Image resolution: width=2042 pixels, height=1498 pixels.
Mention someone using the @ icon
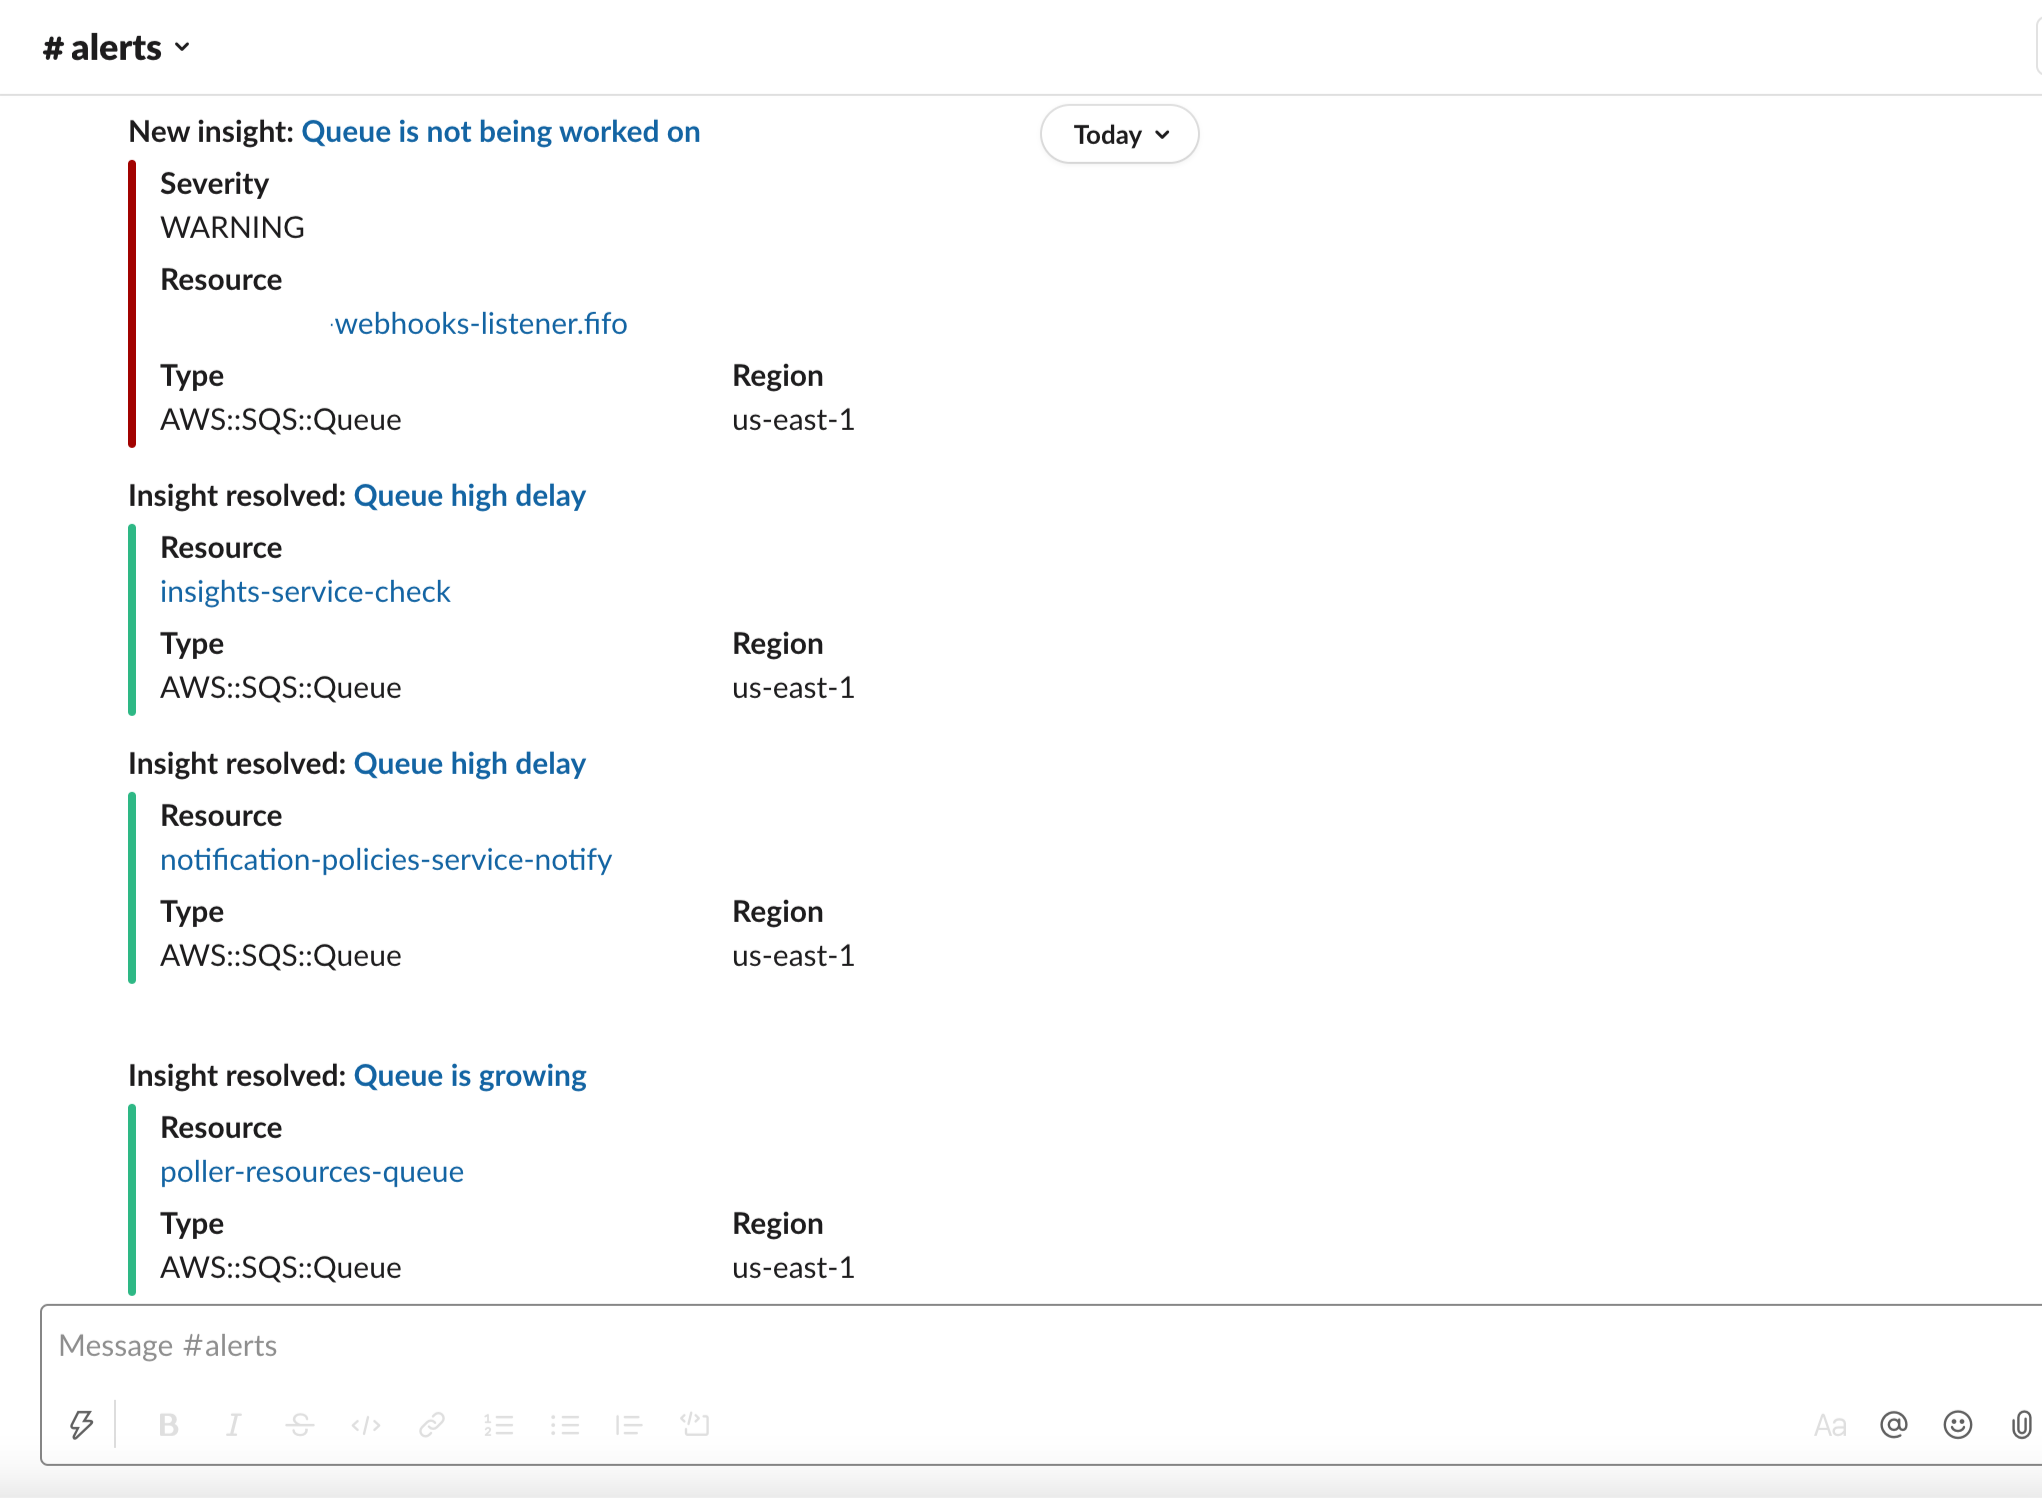[1894, 1425]
